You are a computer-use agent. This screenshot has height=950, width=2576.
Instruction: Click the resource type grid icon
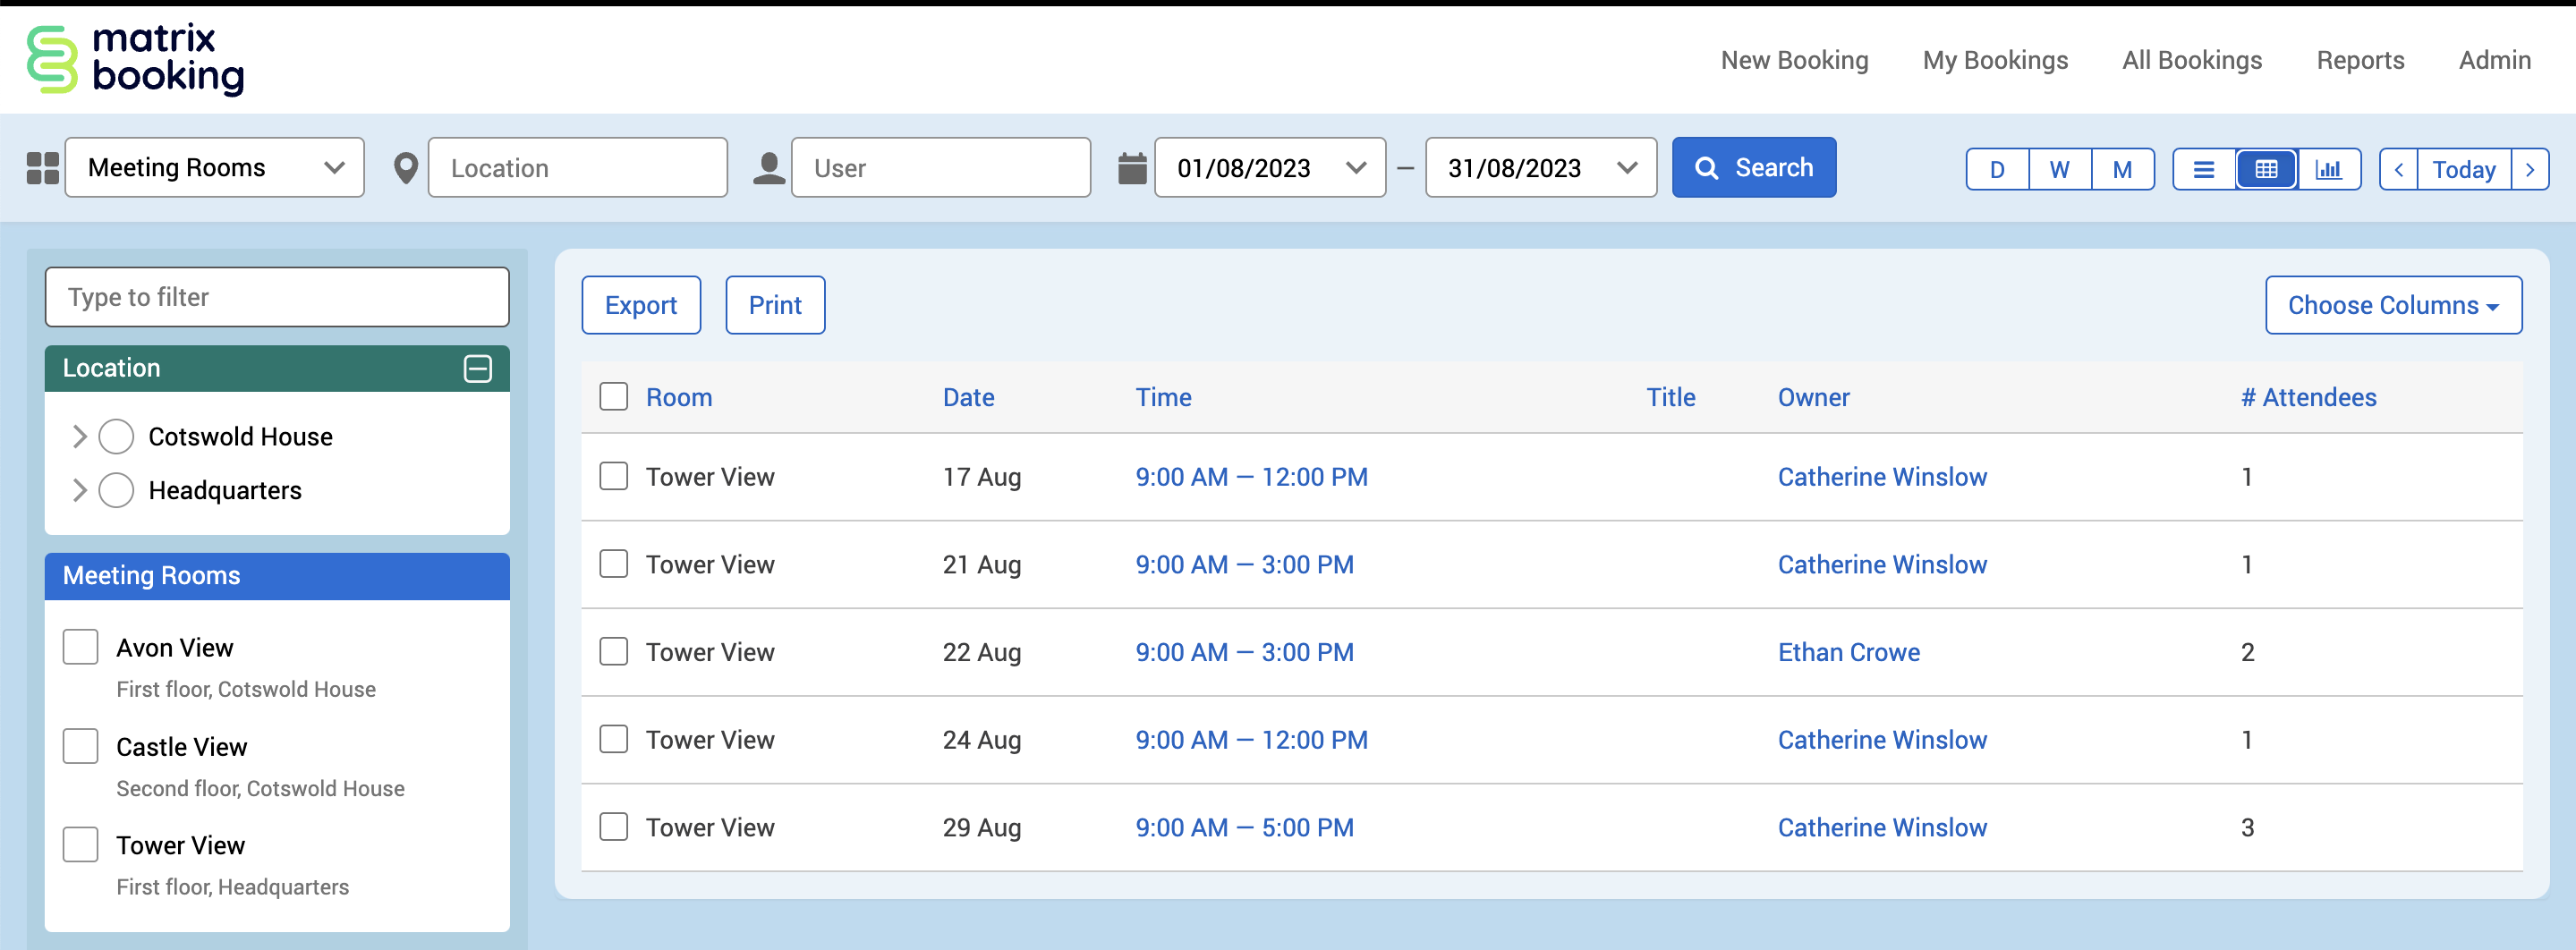[42, 168]
